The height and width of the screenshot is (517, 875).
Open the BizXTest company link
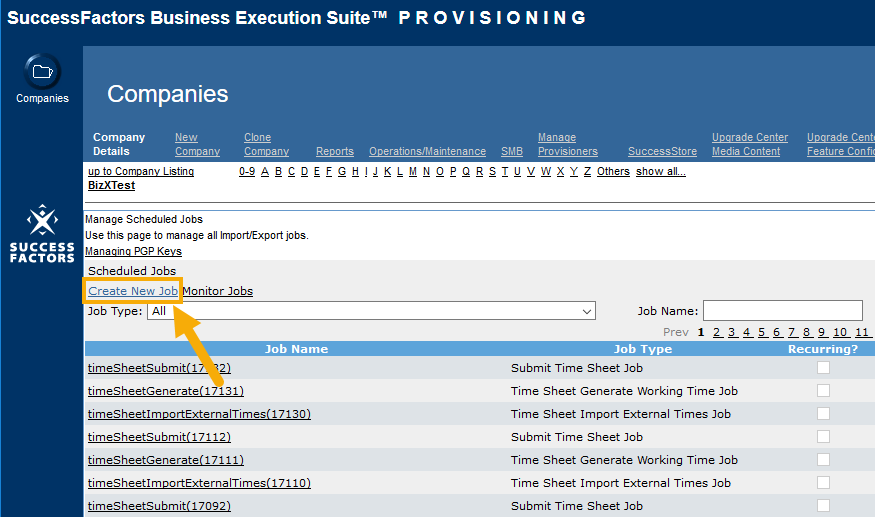click(x=112, y=185)
